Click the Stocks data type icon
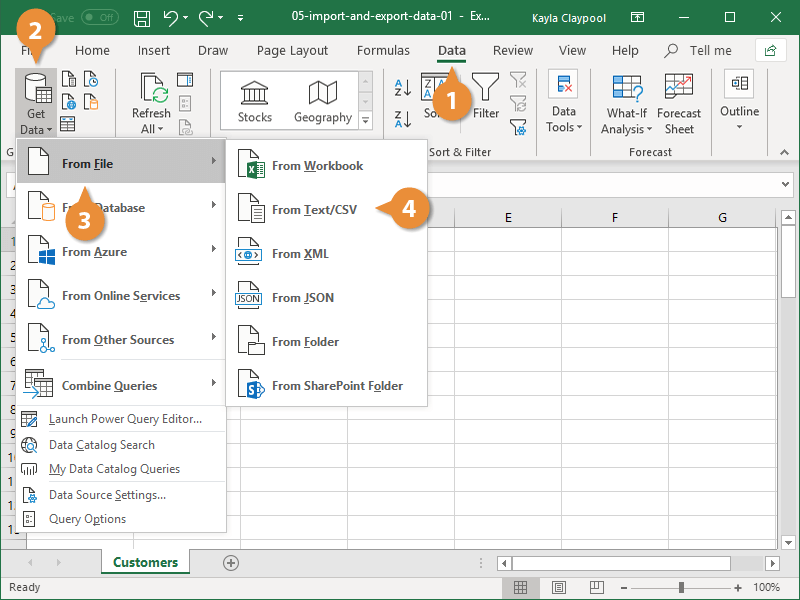 point(254,94)
